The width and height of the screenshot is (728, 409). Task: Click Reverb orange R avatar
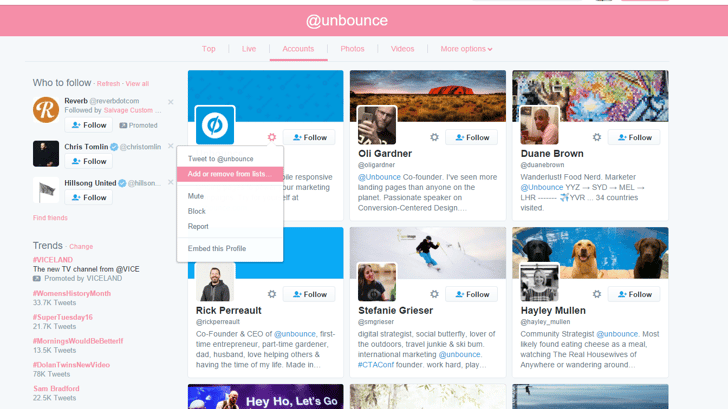click(46, 110)
